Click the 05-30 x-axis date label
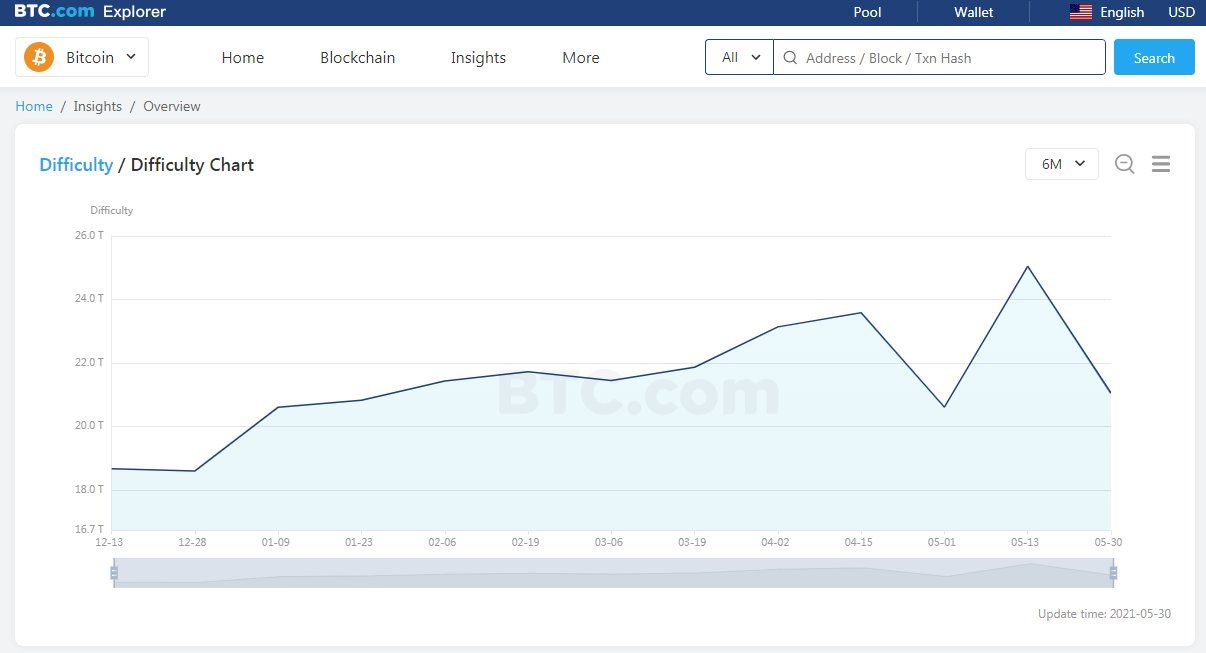This screenshot has height=653, width=1206. 1108,542
